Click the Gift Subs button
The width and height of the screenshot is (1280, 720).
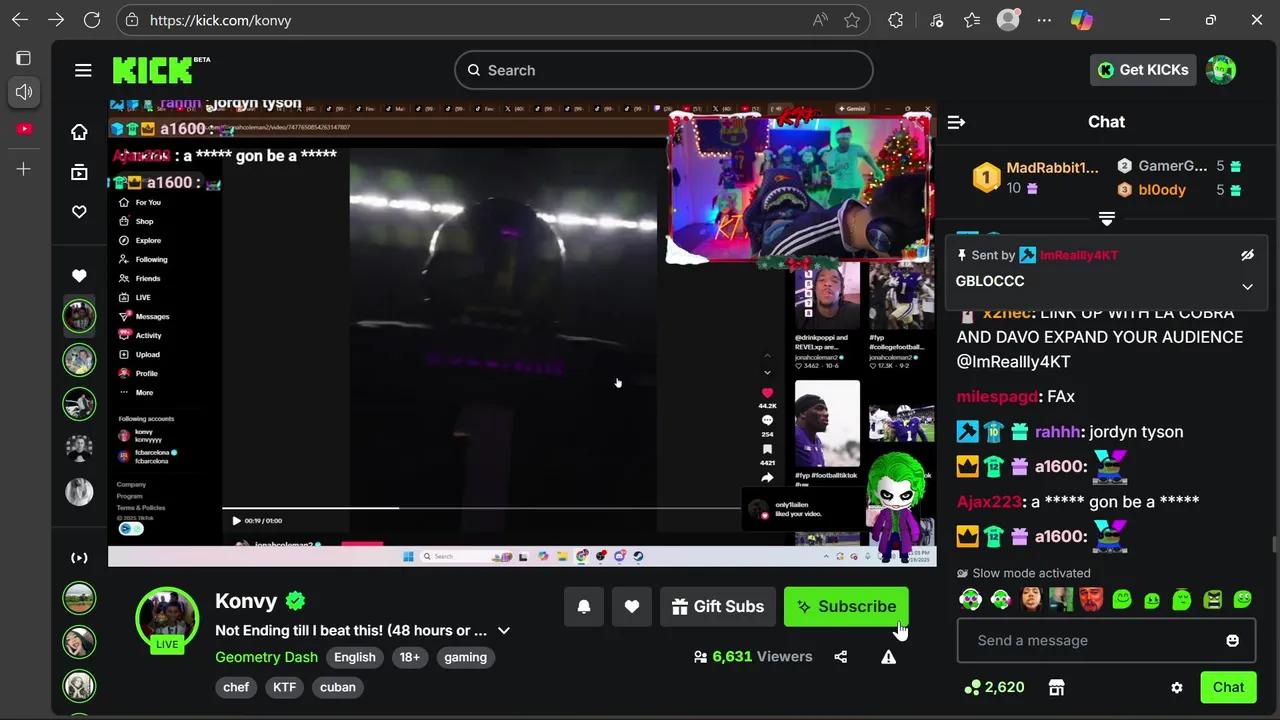[x=718, y=606]
